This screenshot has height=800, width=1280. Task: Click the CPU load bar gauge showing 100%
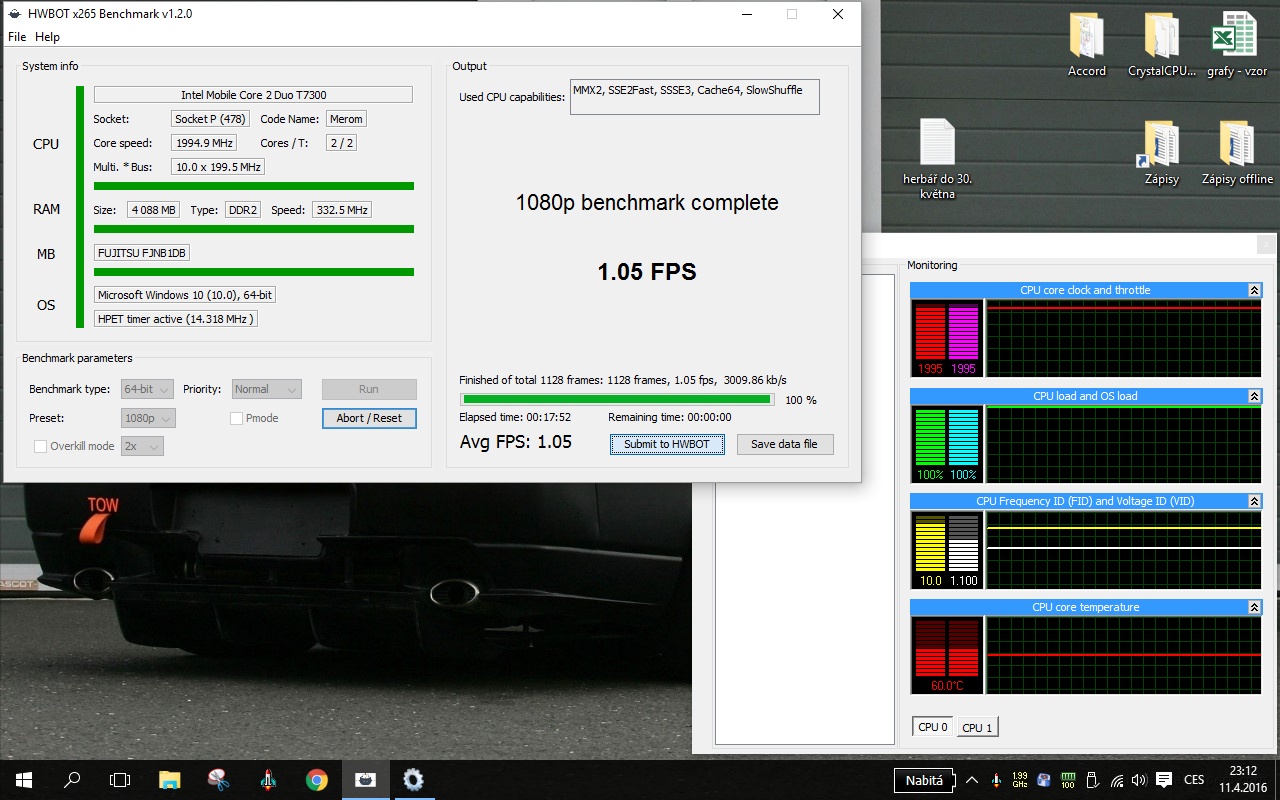(x=930, y=444)
